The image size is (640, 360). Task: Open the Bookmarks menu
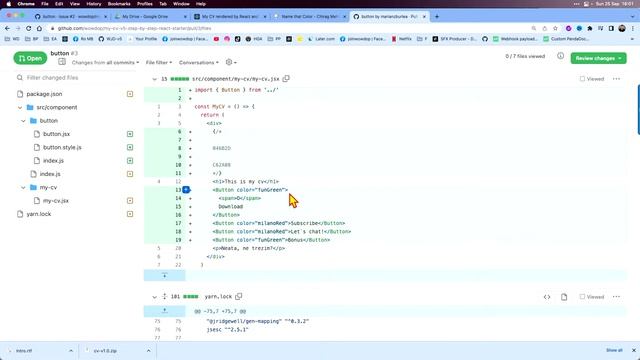(x=119, y=4)
